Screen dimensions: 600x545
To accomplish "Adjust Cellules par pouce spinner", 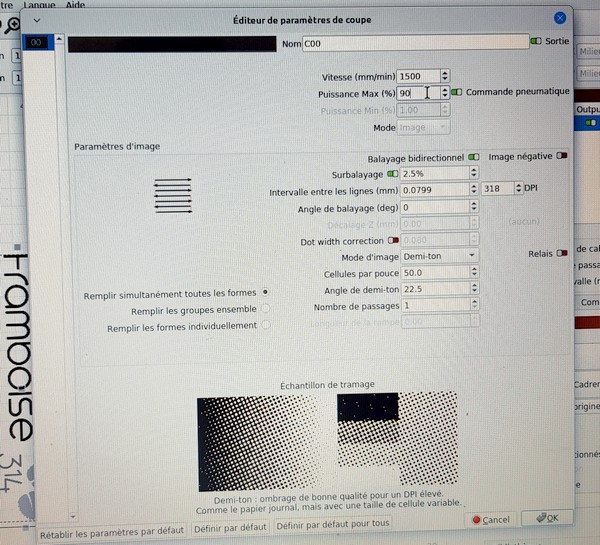I will [x=474, y=272].
